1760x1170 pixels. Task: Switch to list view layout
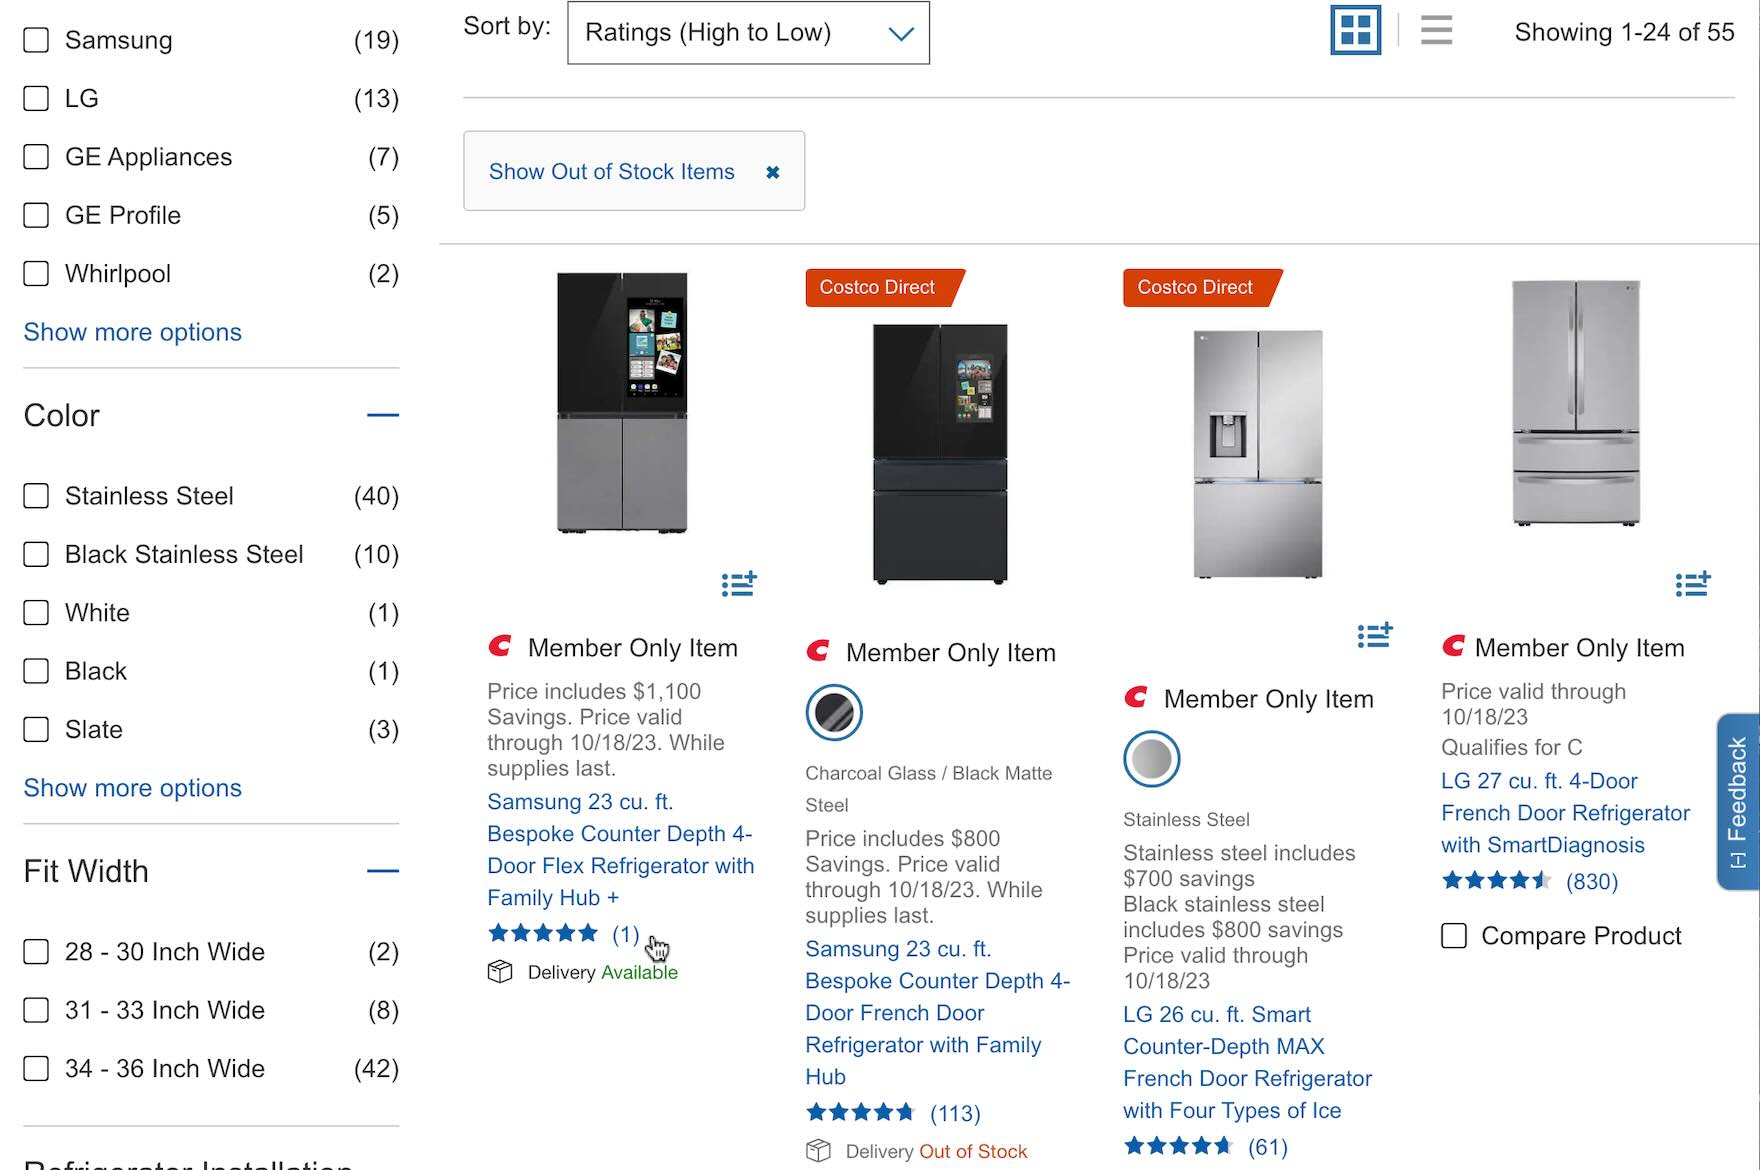(x=1436, y=31)
